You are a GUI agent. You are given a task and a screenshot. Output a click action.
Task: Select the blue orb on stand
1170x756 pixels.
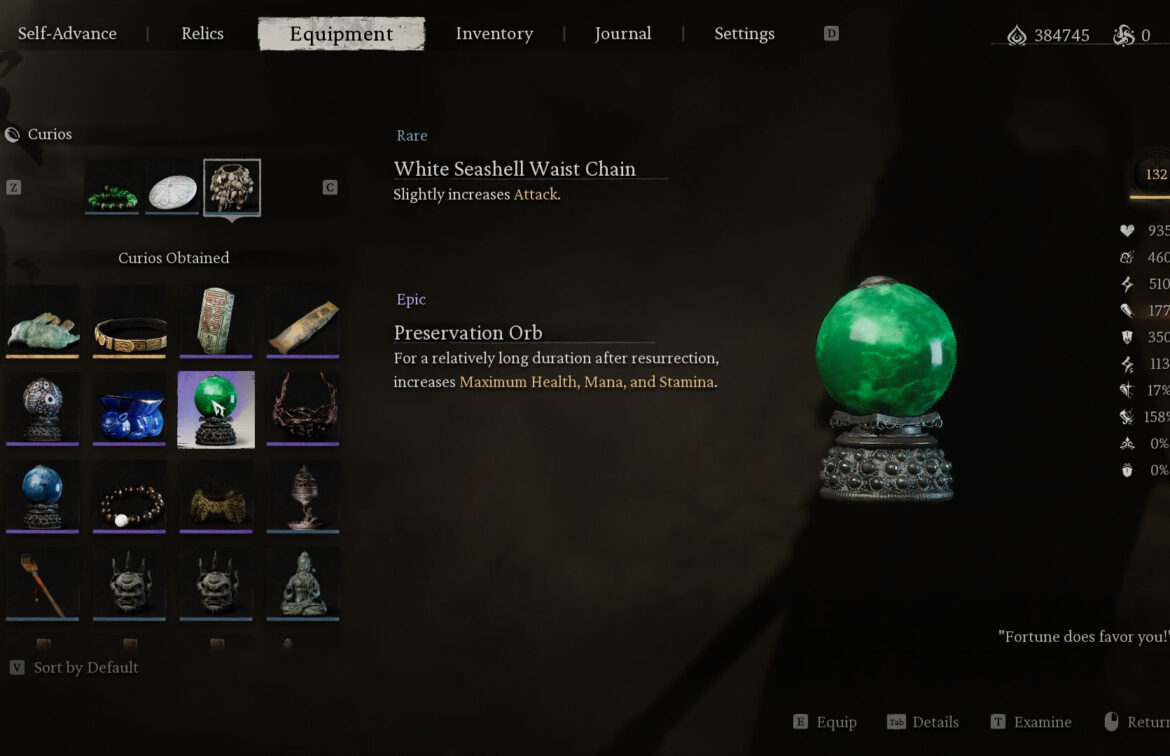pos(43,497)
